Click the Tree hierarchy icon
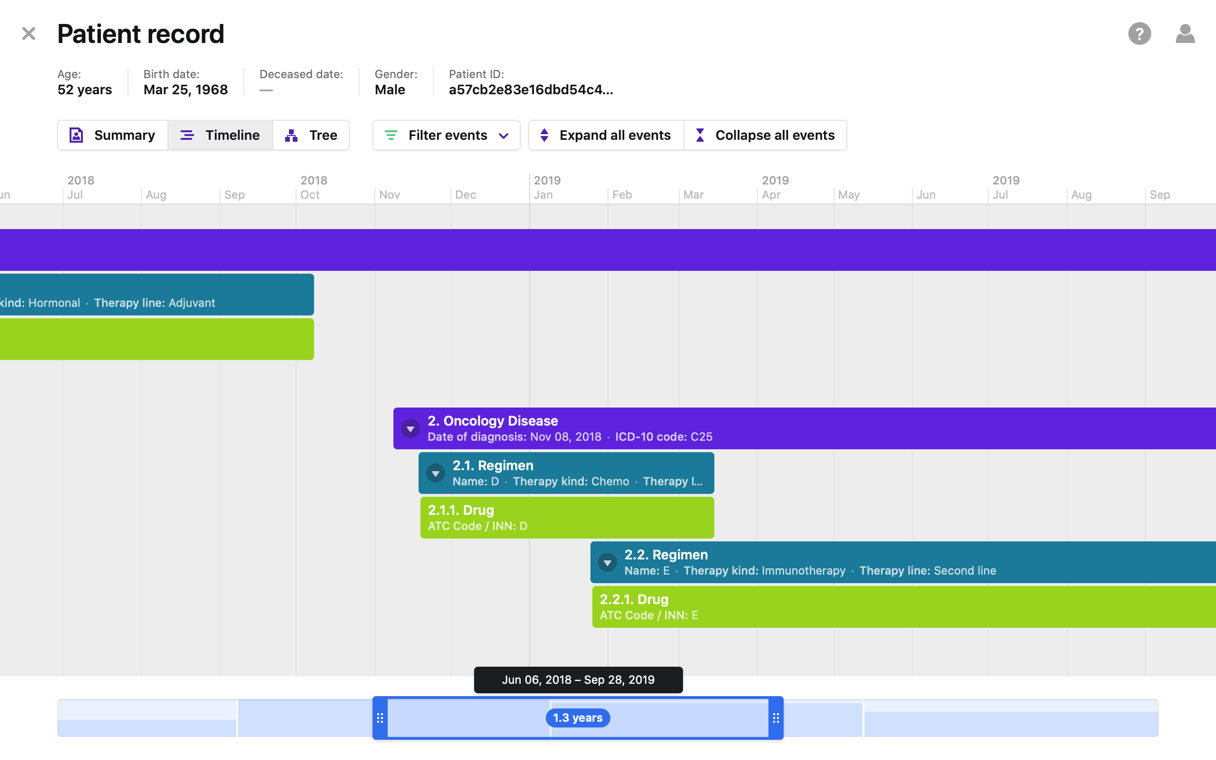 (x=291, y=135)
